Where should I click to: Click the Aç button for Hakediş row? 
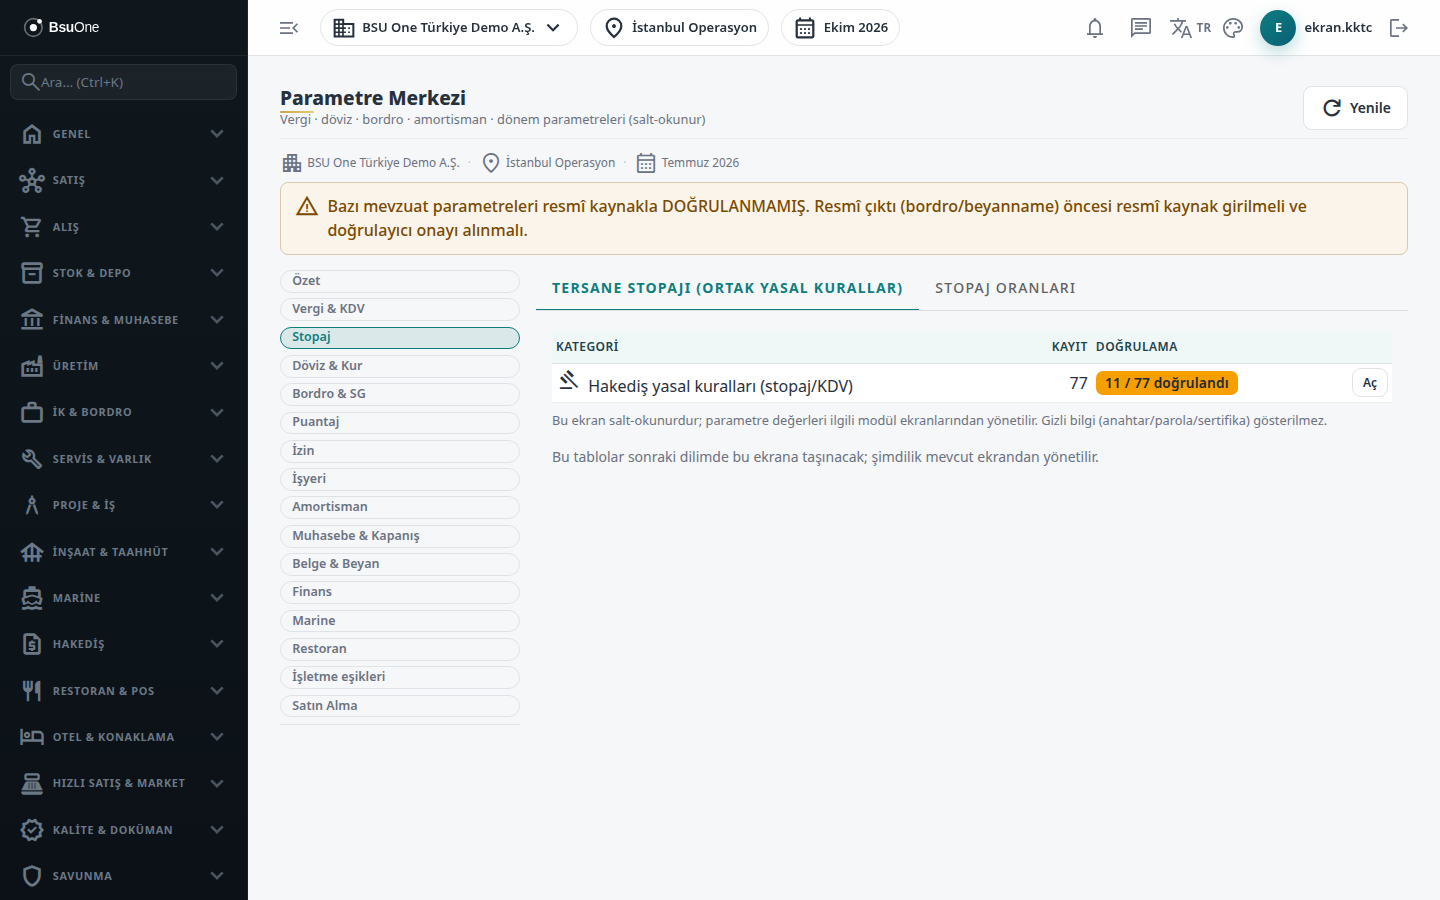pos(1370,383)
